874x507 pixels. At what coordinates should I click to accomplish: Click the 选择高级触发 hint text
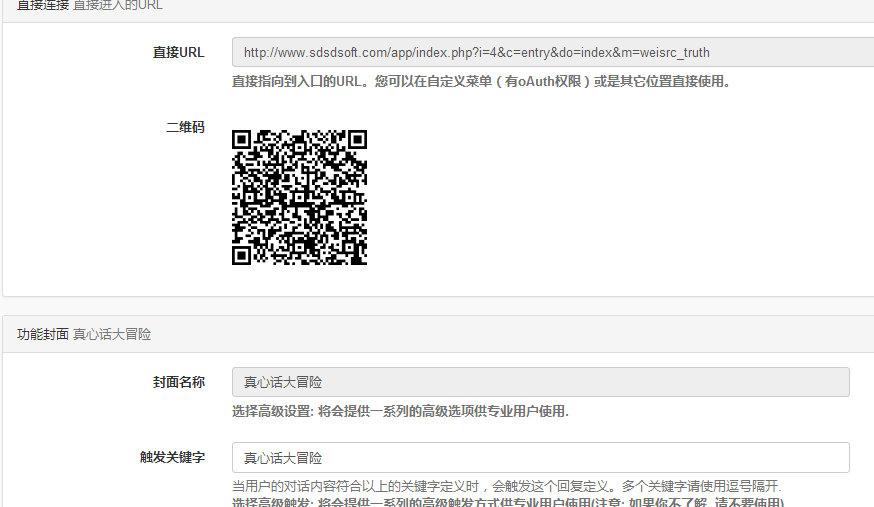coord(508,501)
